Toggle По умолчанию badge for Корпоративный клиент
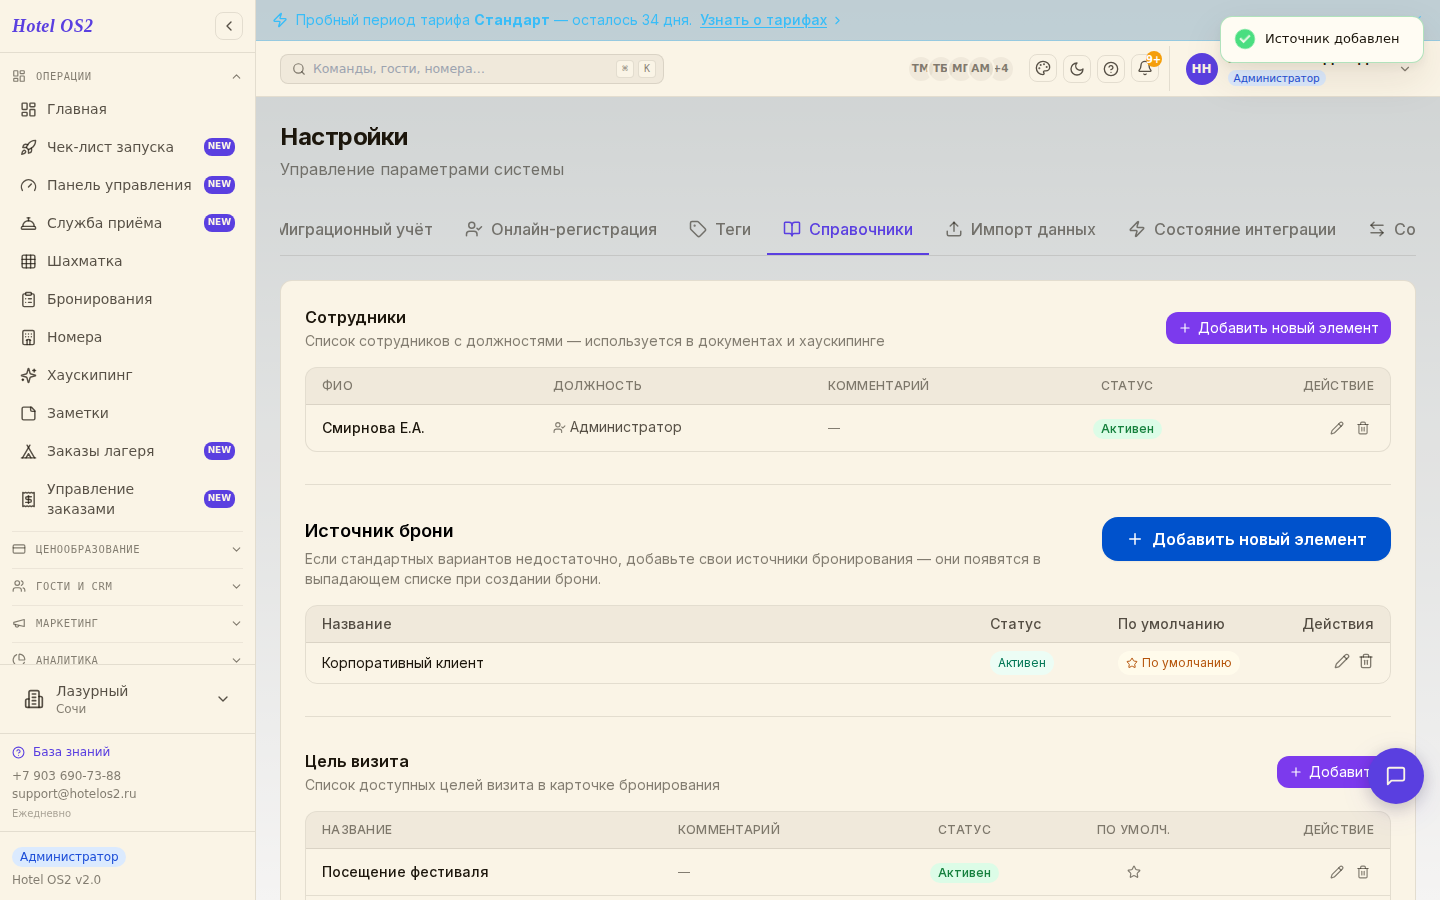 (1179, 663)
